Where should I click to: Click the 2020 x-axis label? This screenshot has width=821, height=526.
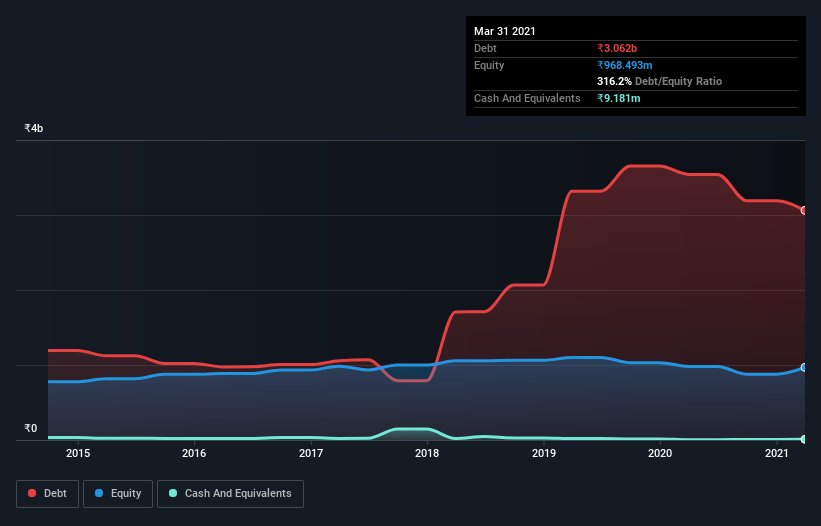(x=660, y=453)
